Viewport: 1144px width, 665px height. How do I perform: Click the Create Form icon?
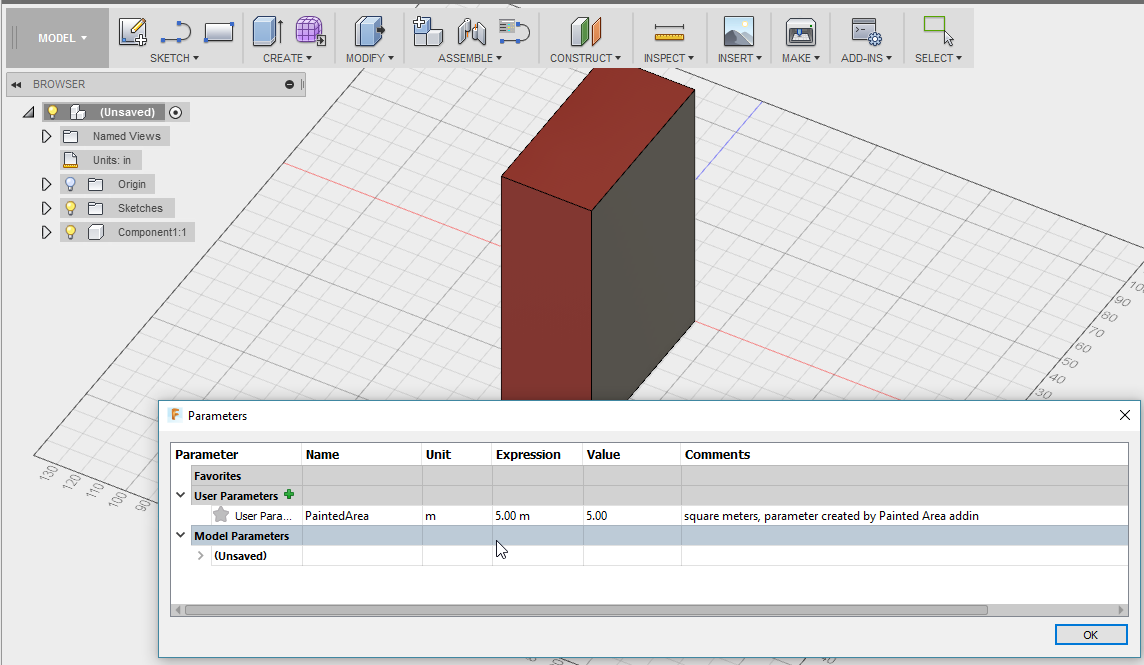click(310, 32)
